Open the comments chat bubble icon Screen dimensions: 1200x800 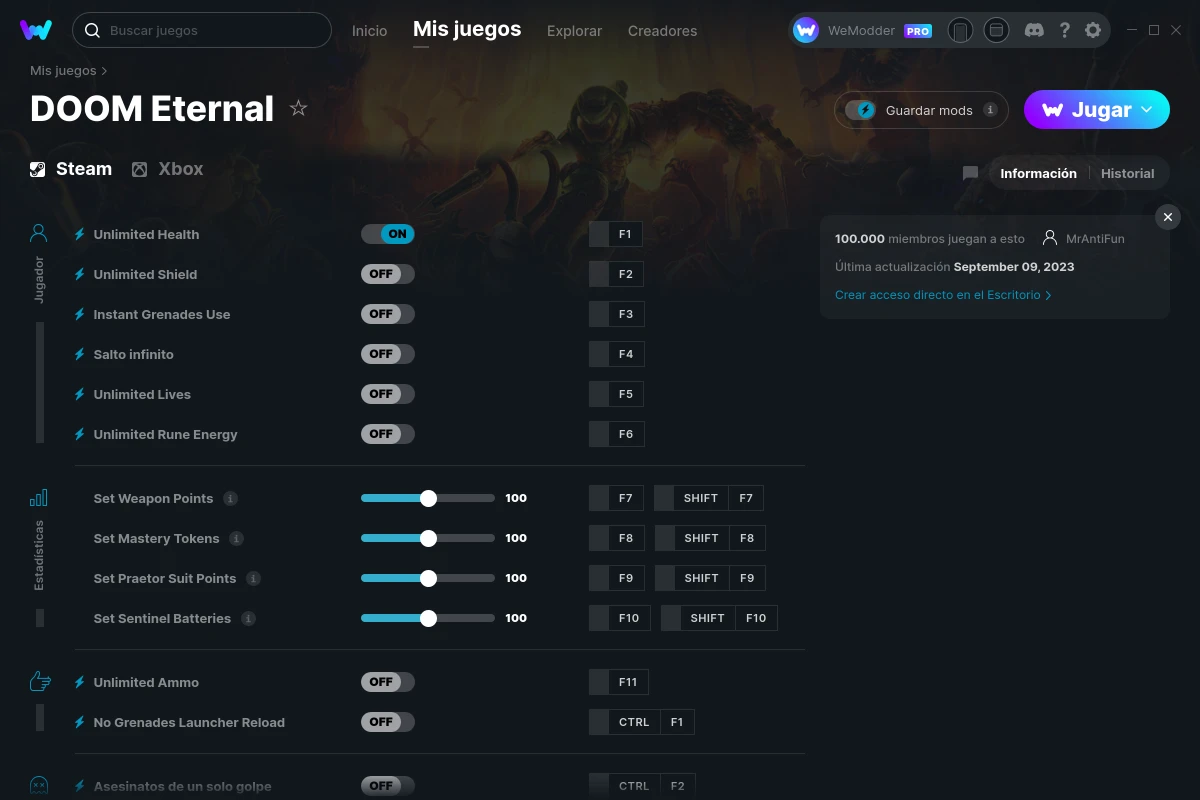click(x=970, y=173)
